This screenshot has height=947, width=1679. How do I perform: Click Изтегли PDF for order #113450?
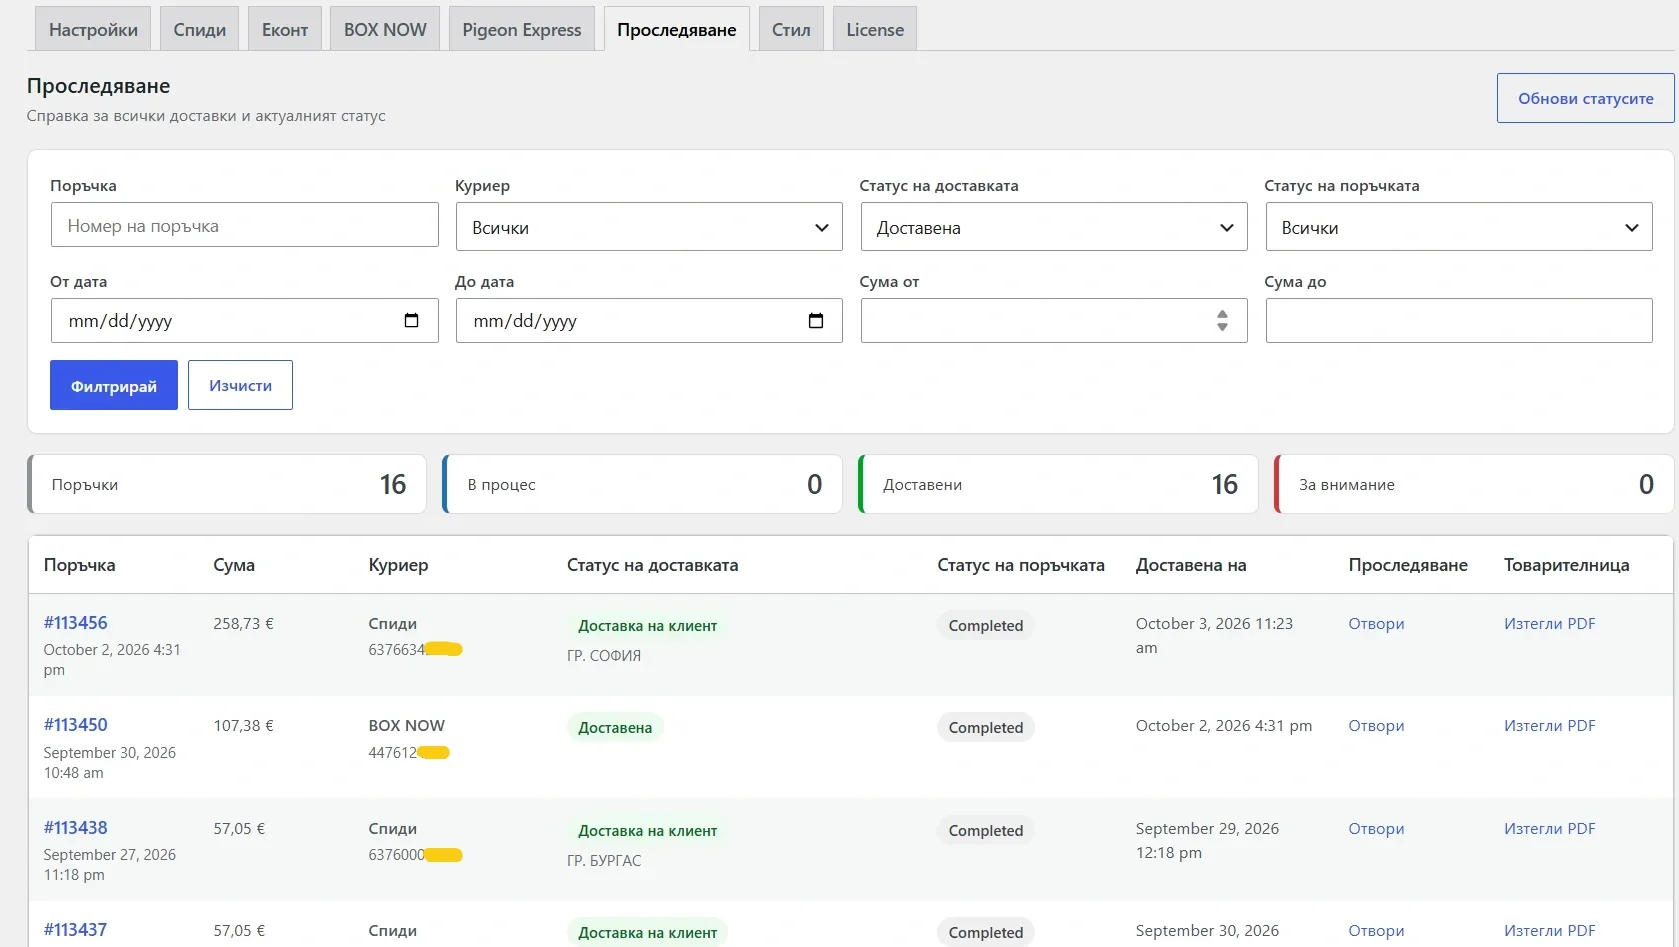pos(1549,725)
